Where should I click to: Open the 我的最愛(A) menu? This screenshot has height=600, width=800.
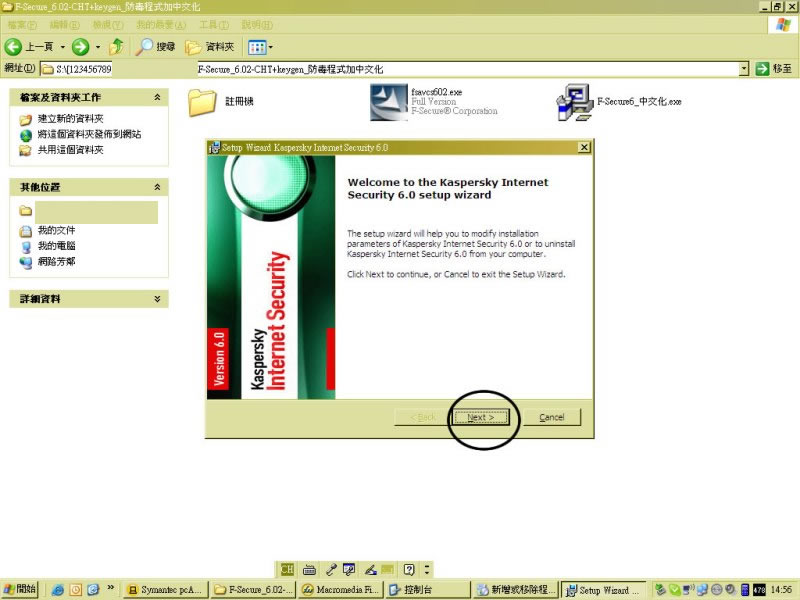161,24
